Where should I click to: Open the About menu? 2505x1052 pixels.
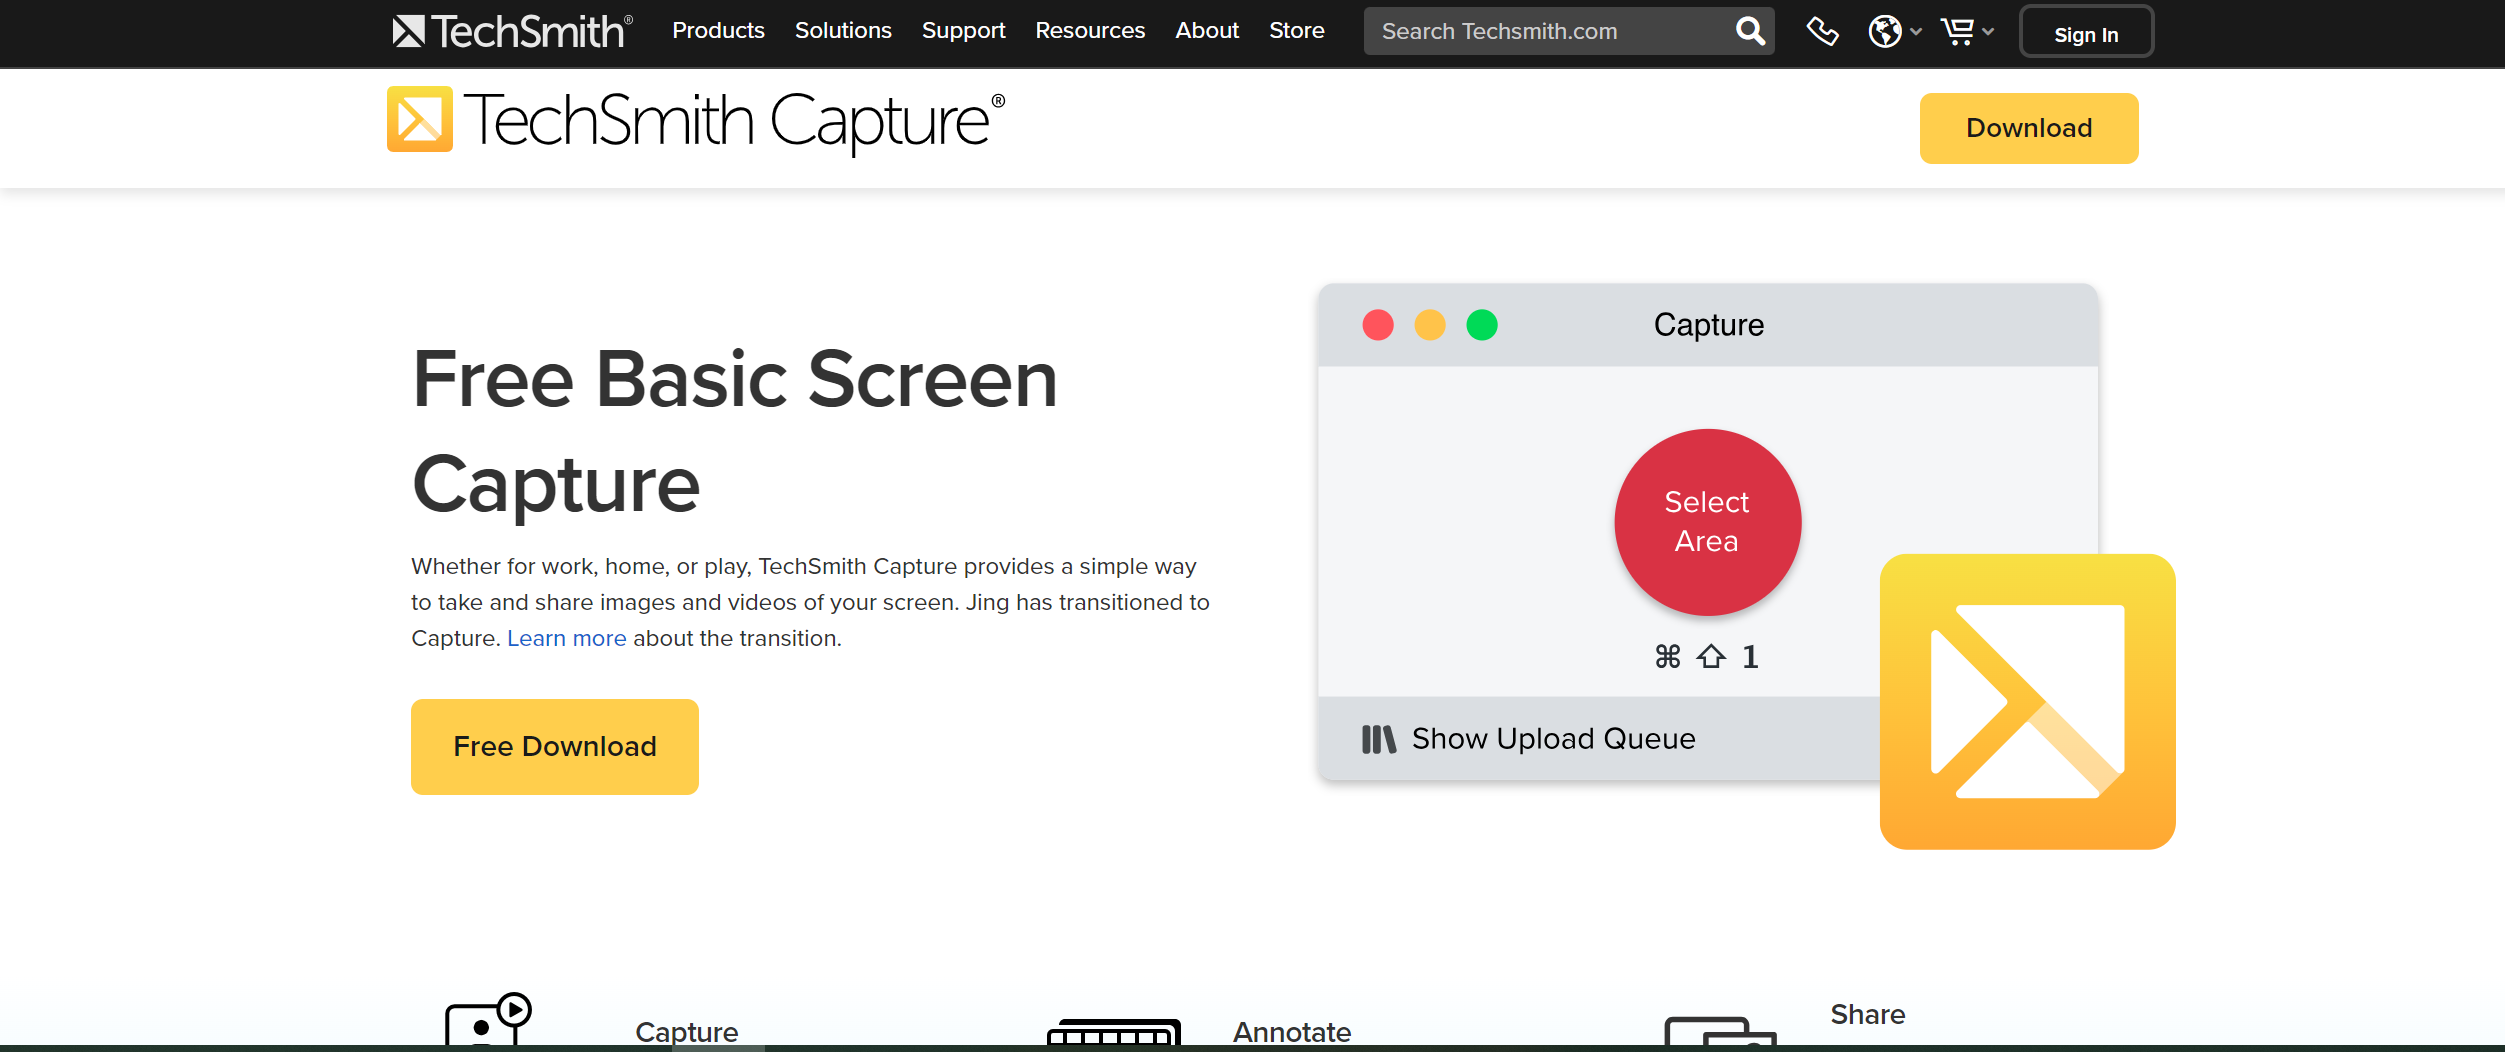[x=1207, y=31]
